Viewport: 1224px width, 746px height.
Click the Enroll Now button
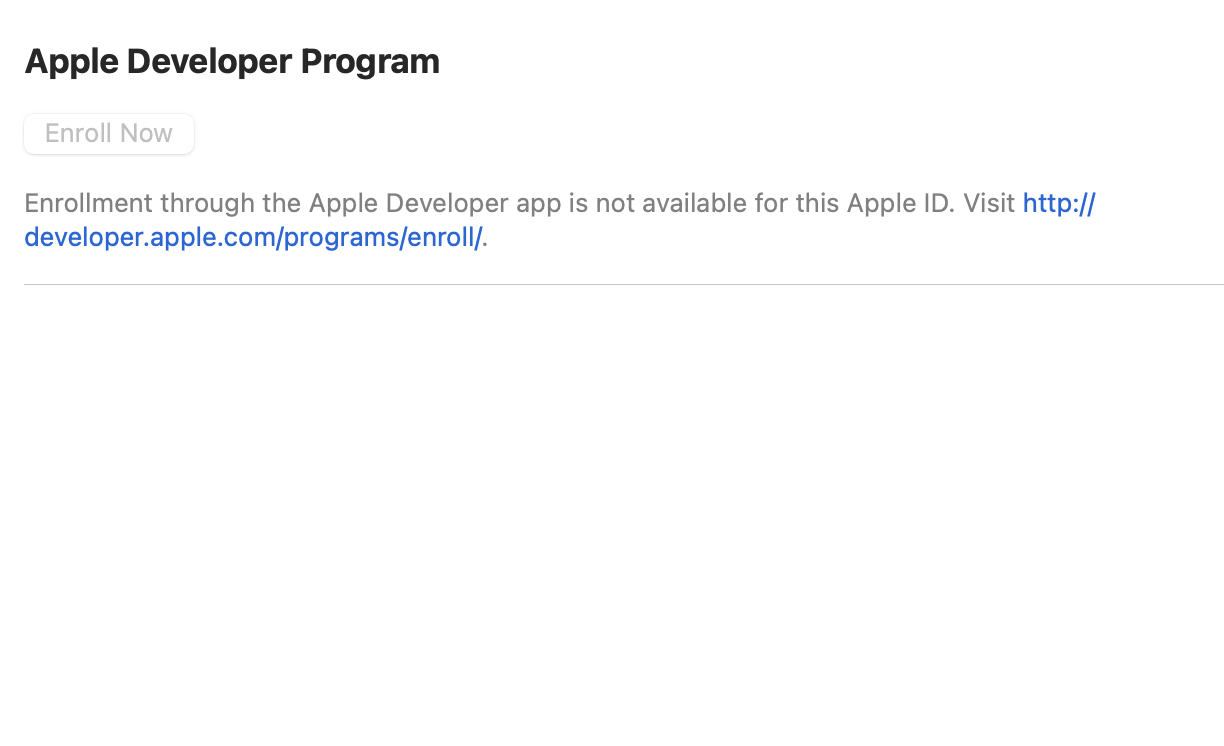pyautogui.click(x=109, y=134)
